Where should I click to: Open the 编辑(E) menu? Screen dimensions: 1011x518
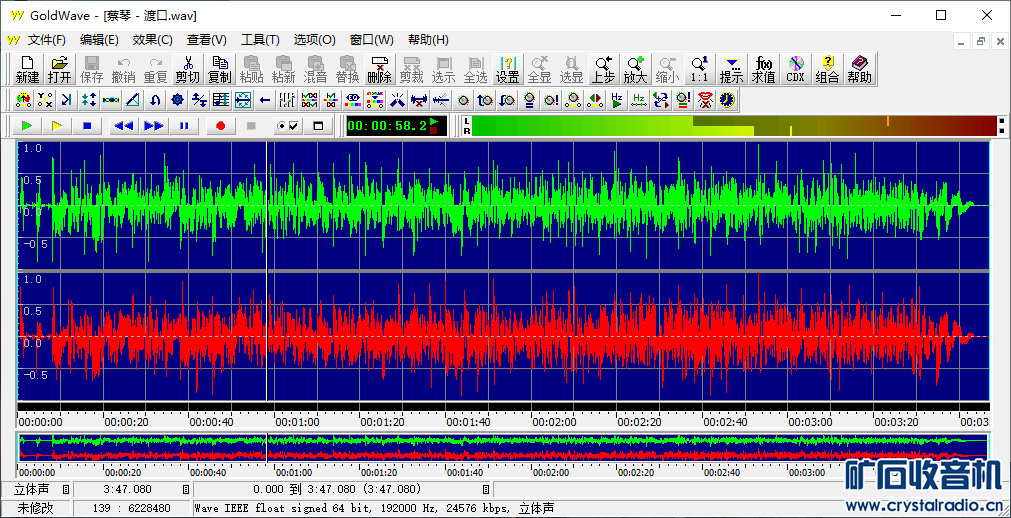click(99, 40)
